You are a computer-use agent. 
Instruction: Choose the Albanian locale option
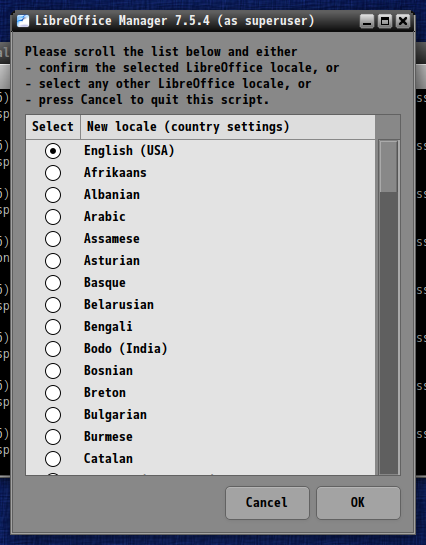pos(53,195)
